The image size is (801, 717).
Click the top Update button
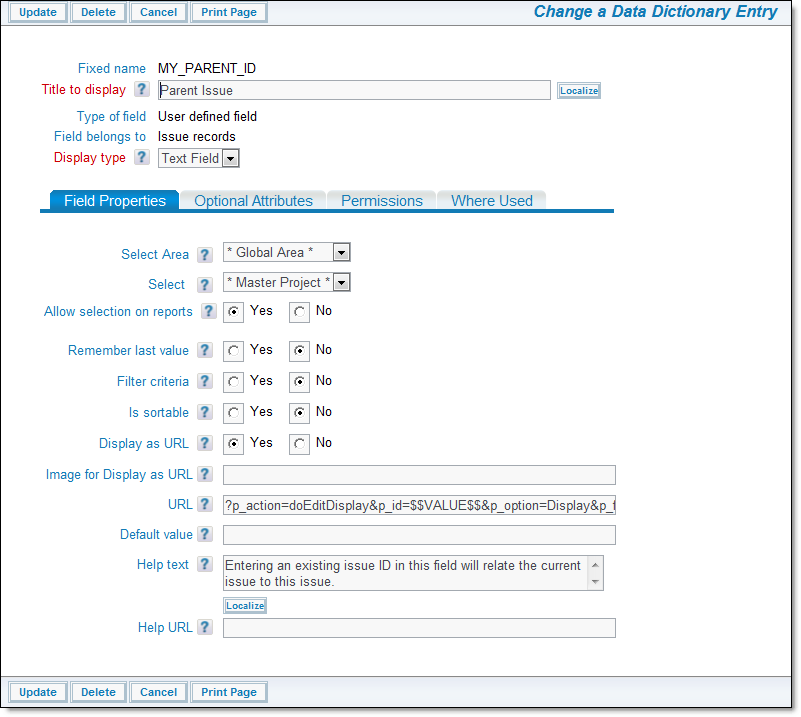click(x=38, y=13)
